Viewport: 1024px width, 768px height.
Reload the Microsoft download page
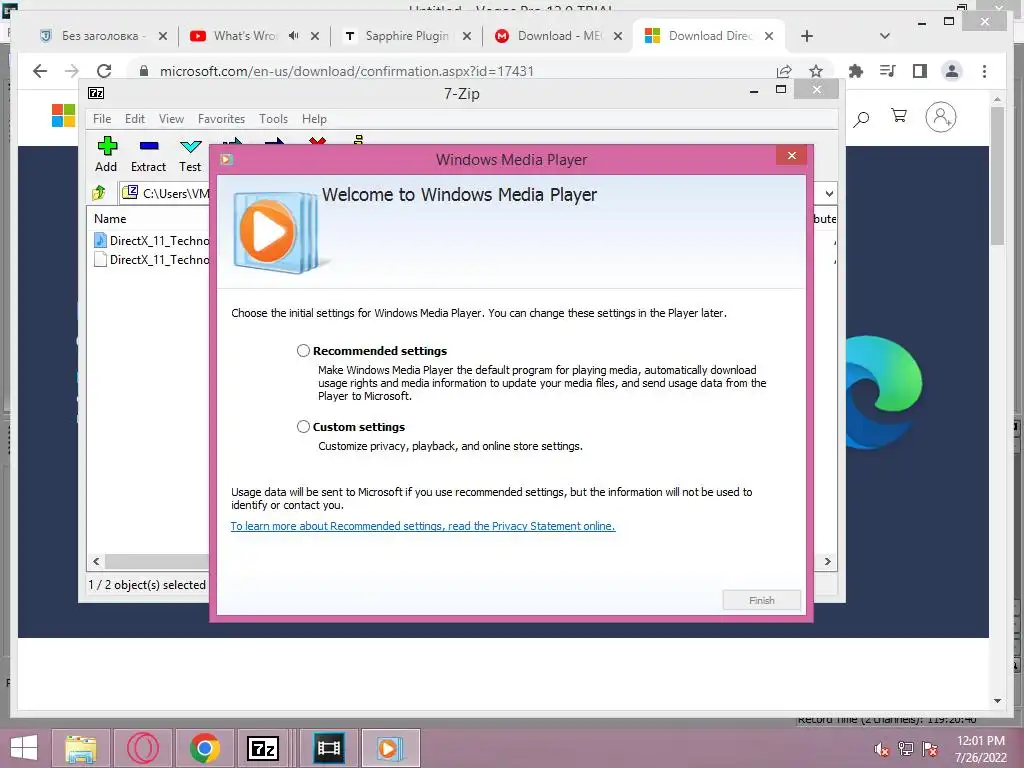104,71
